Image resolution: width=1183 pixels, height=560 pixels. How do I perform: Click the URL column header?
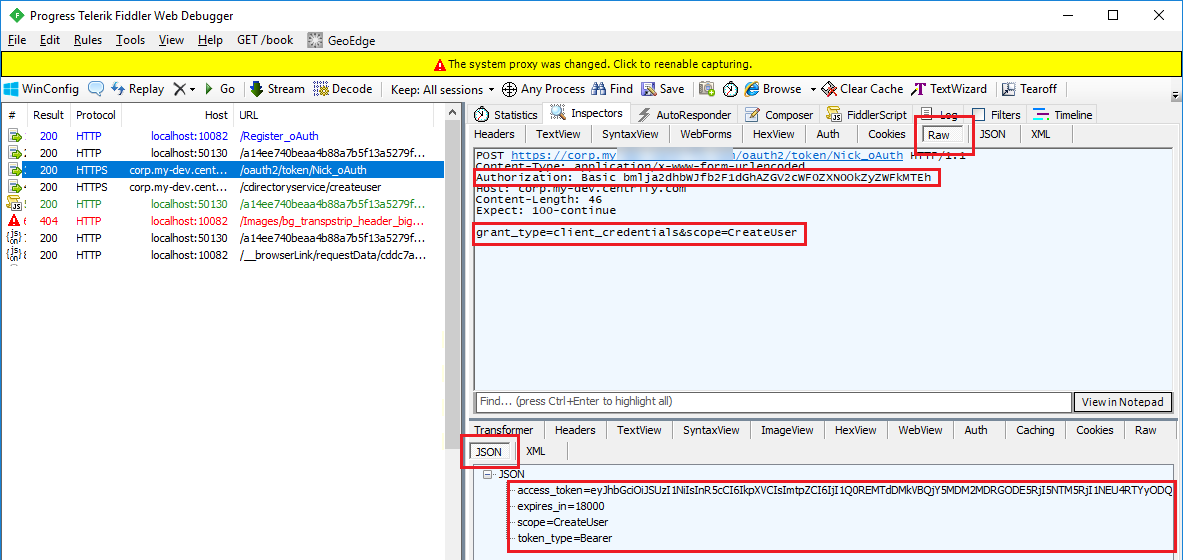coord(334,115)
